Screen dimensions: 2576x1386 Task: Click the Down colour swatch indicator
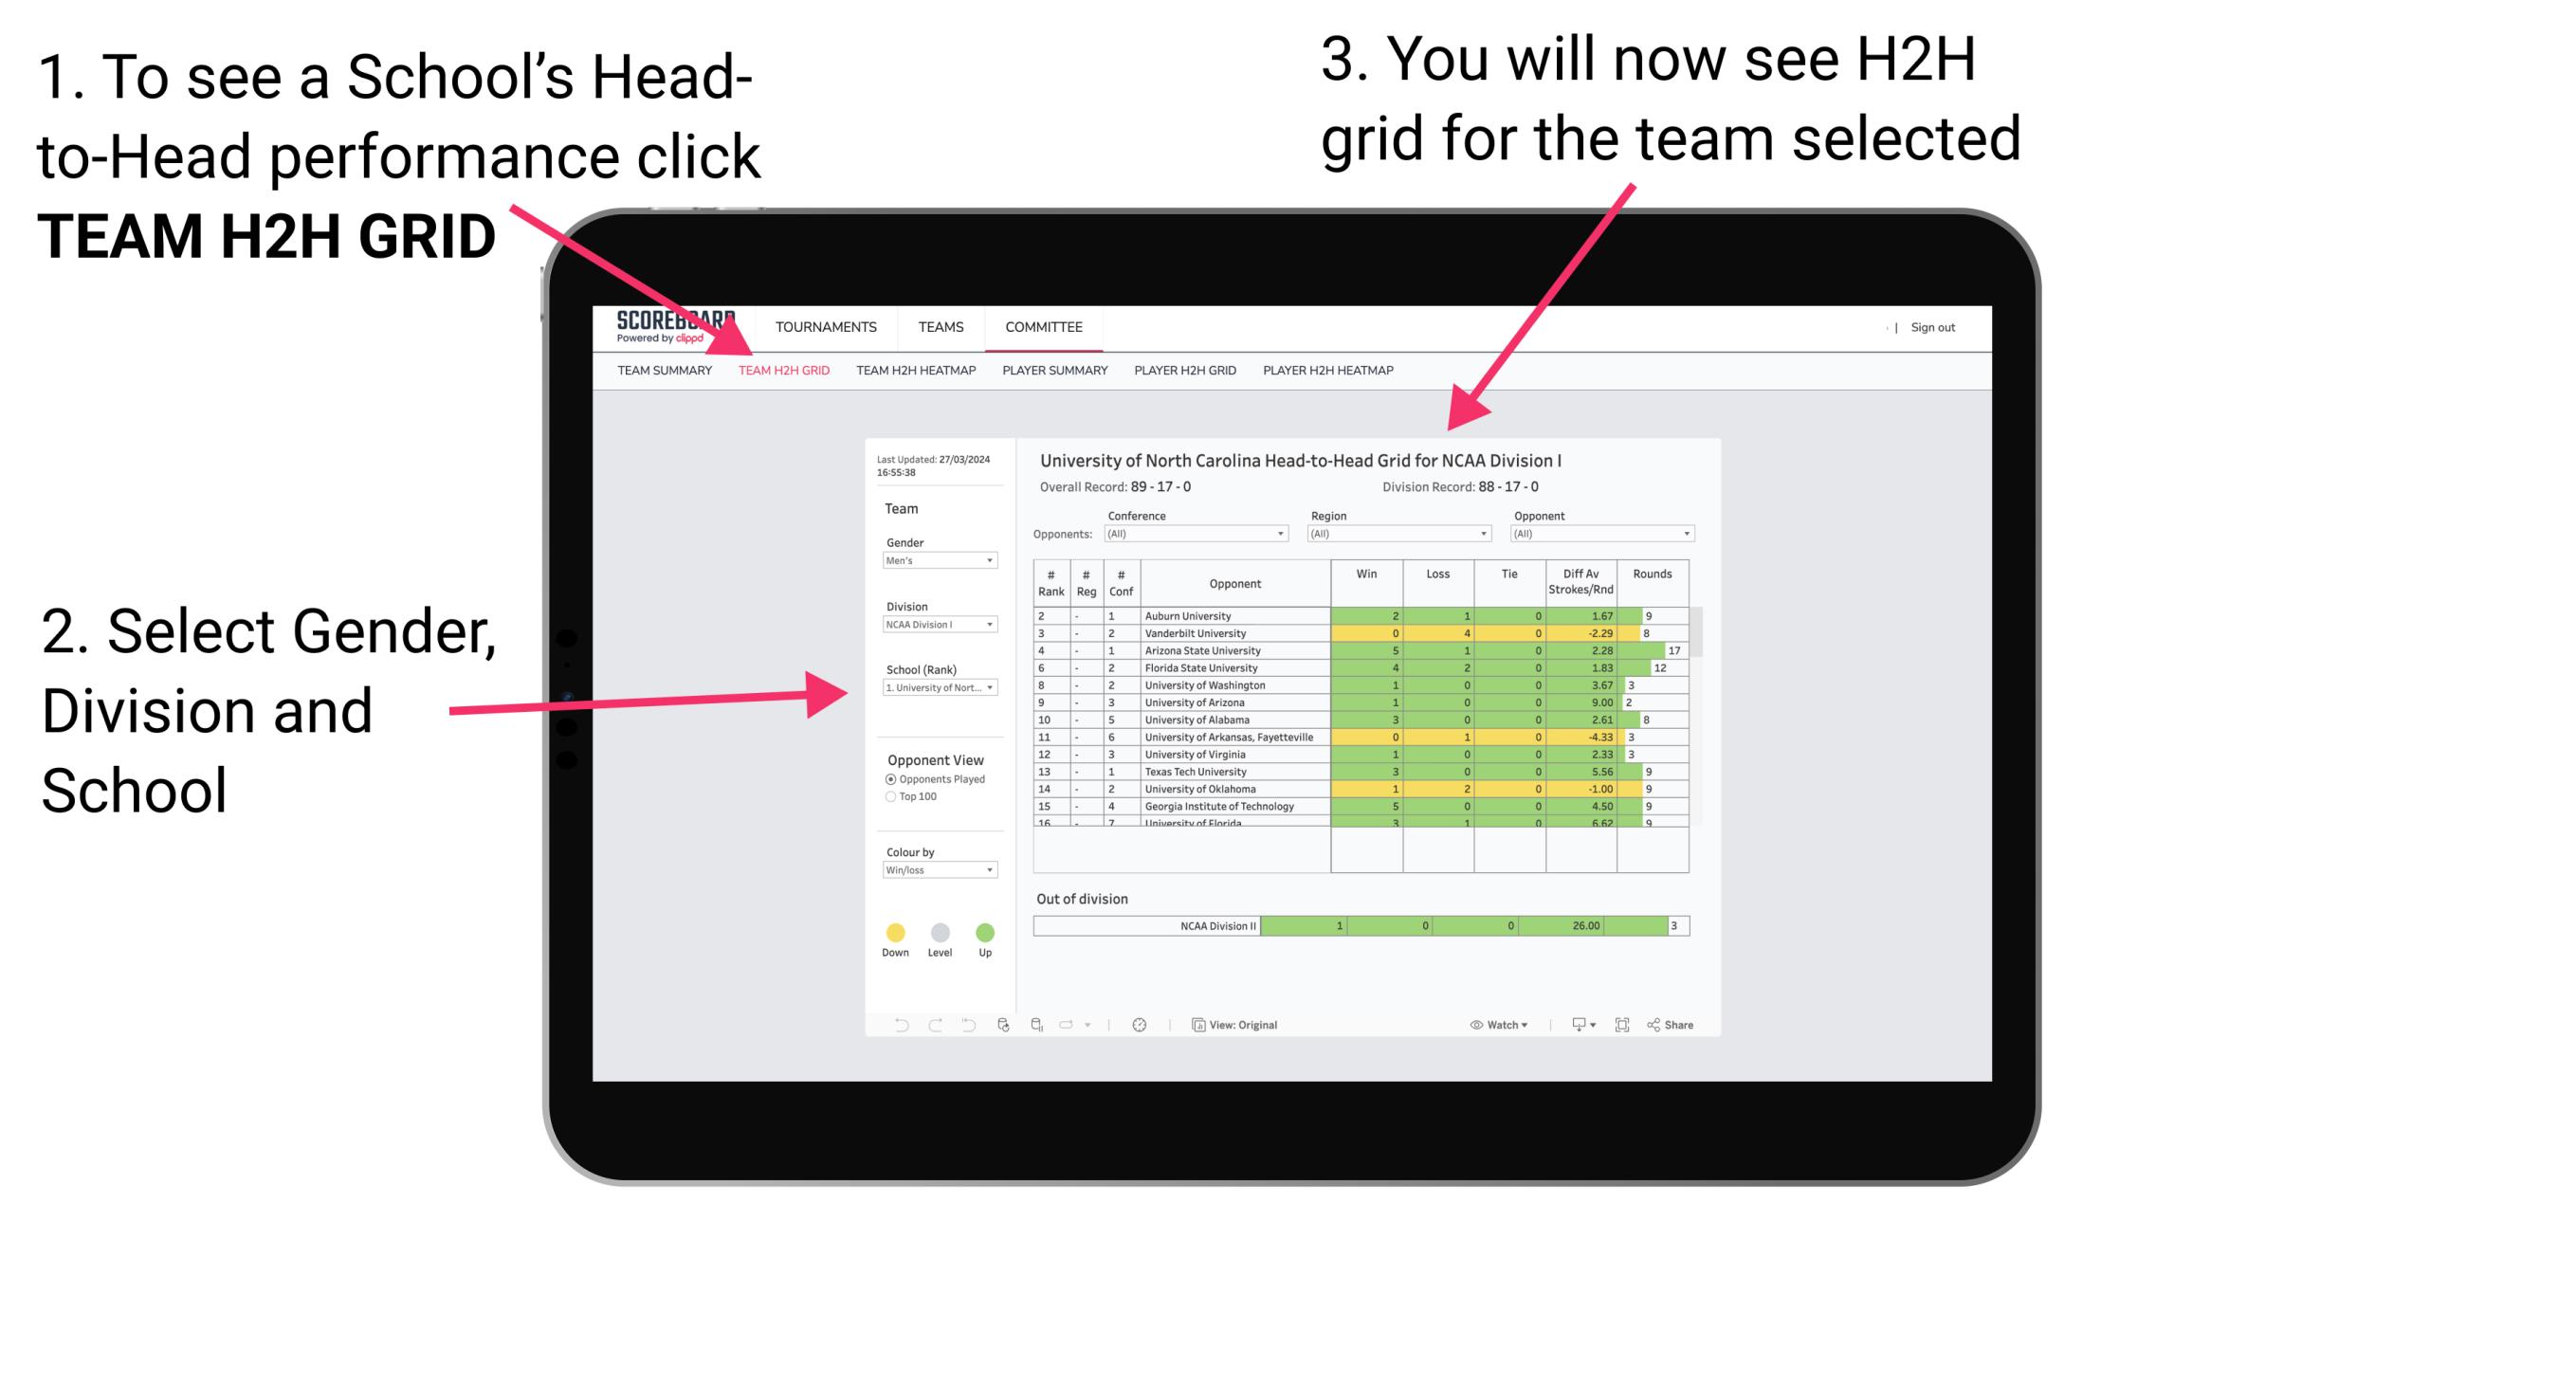898,930
